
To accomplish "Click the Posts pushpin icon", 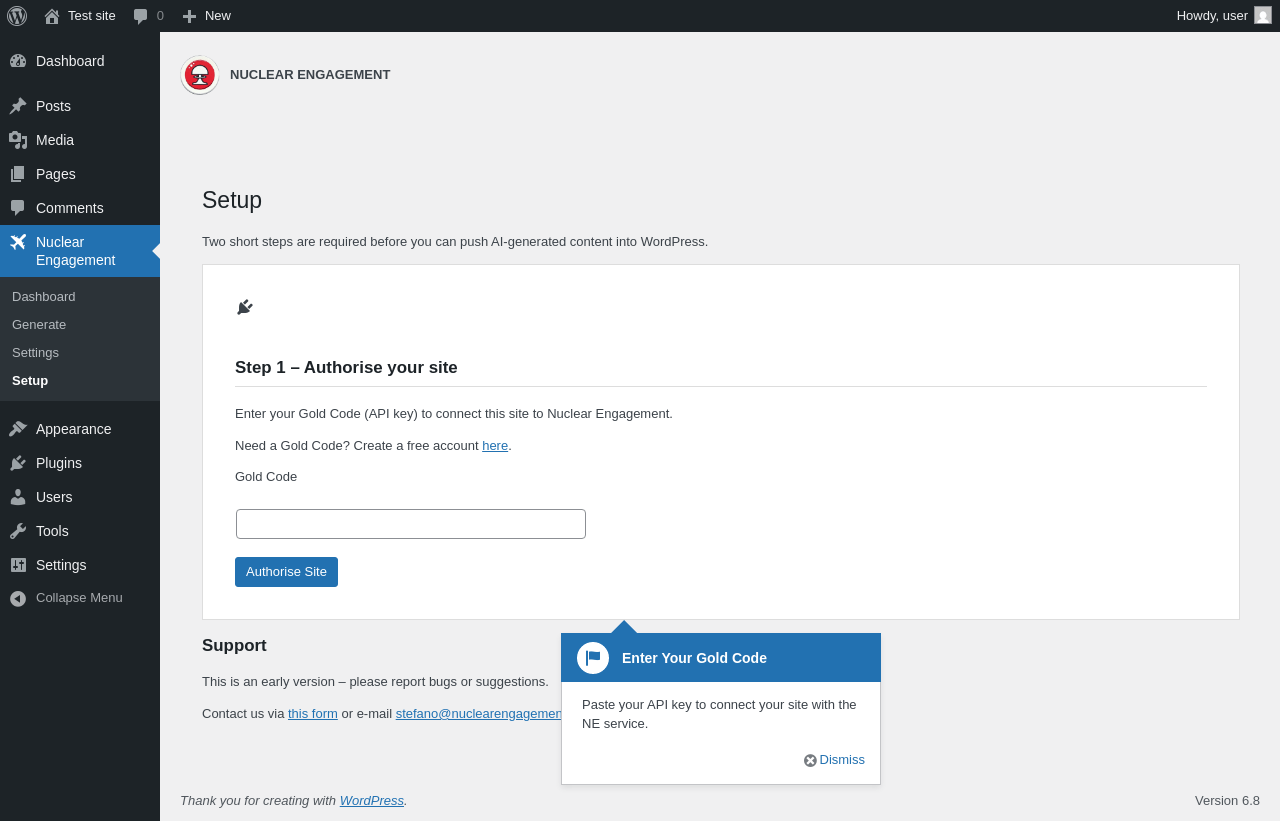I will (18, 106).
